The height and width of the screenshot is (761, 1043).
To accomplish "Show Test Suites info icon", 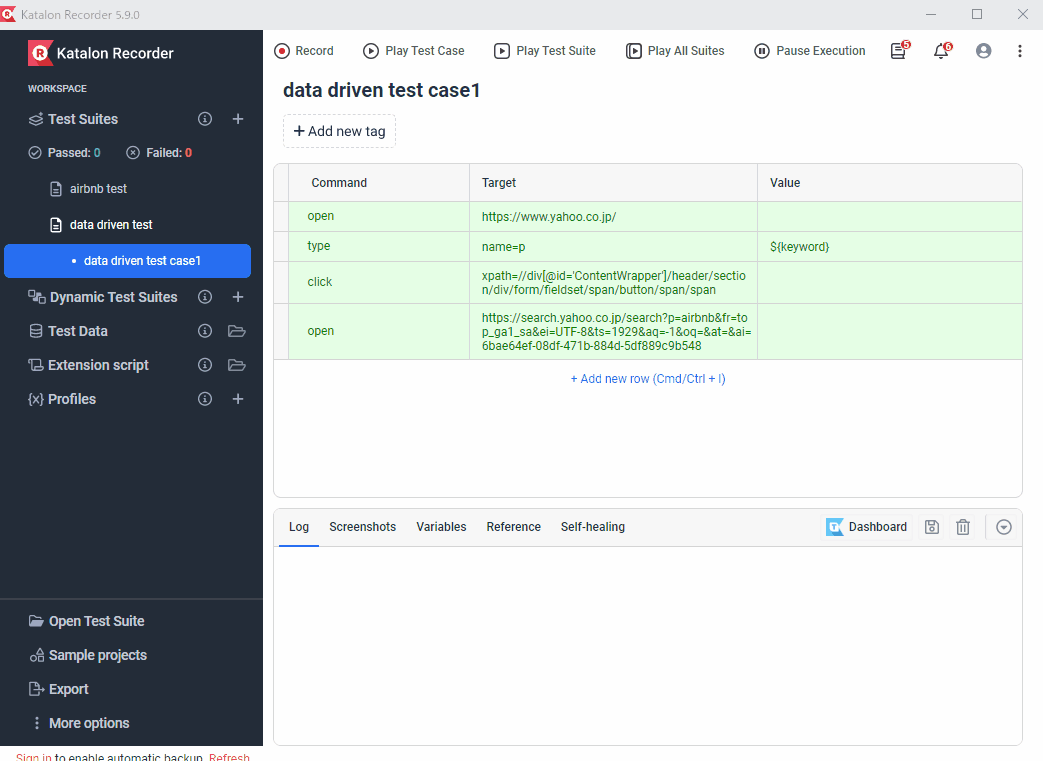I will [205, 119].
